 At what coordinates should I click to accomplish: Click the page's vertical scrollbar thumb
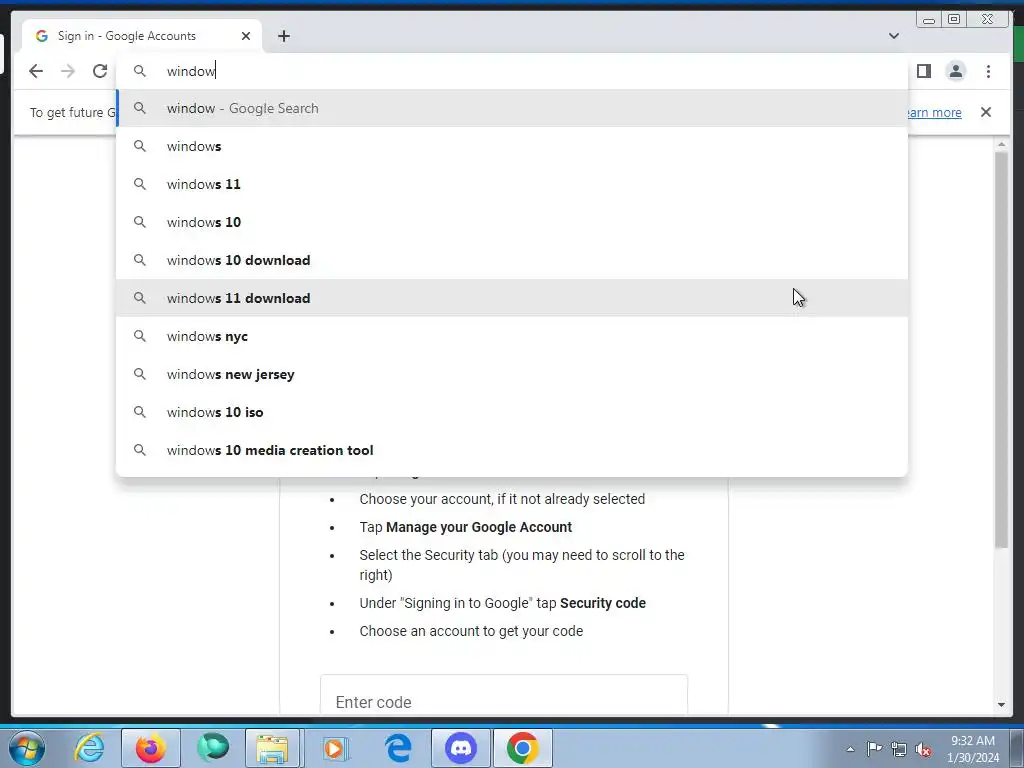point(1001,349)
